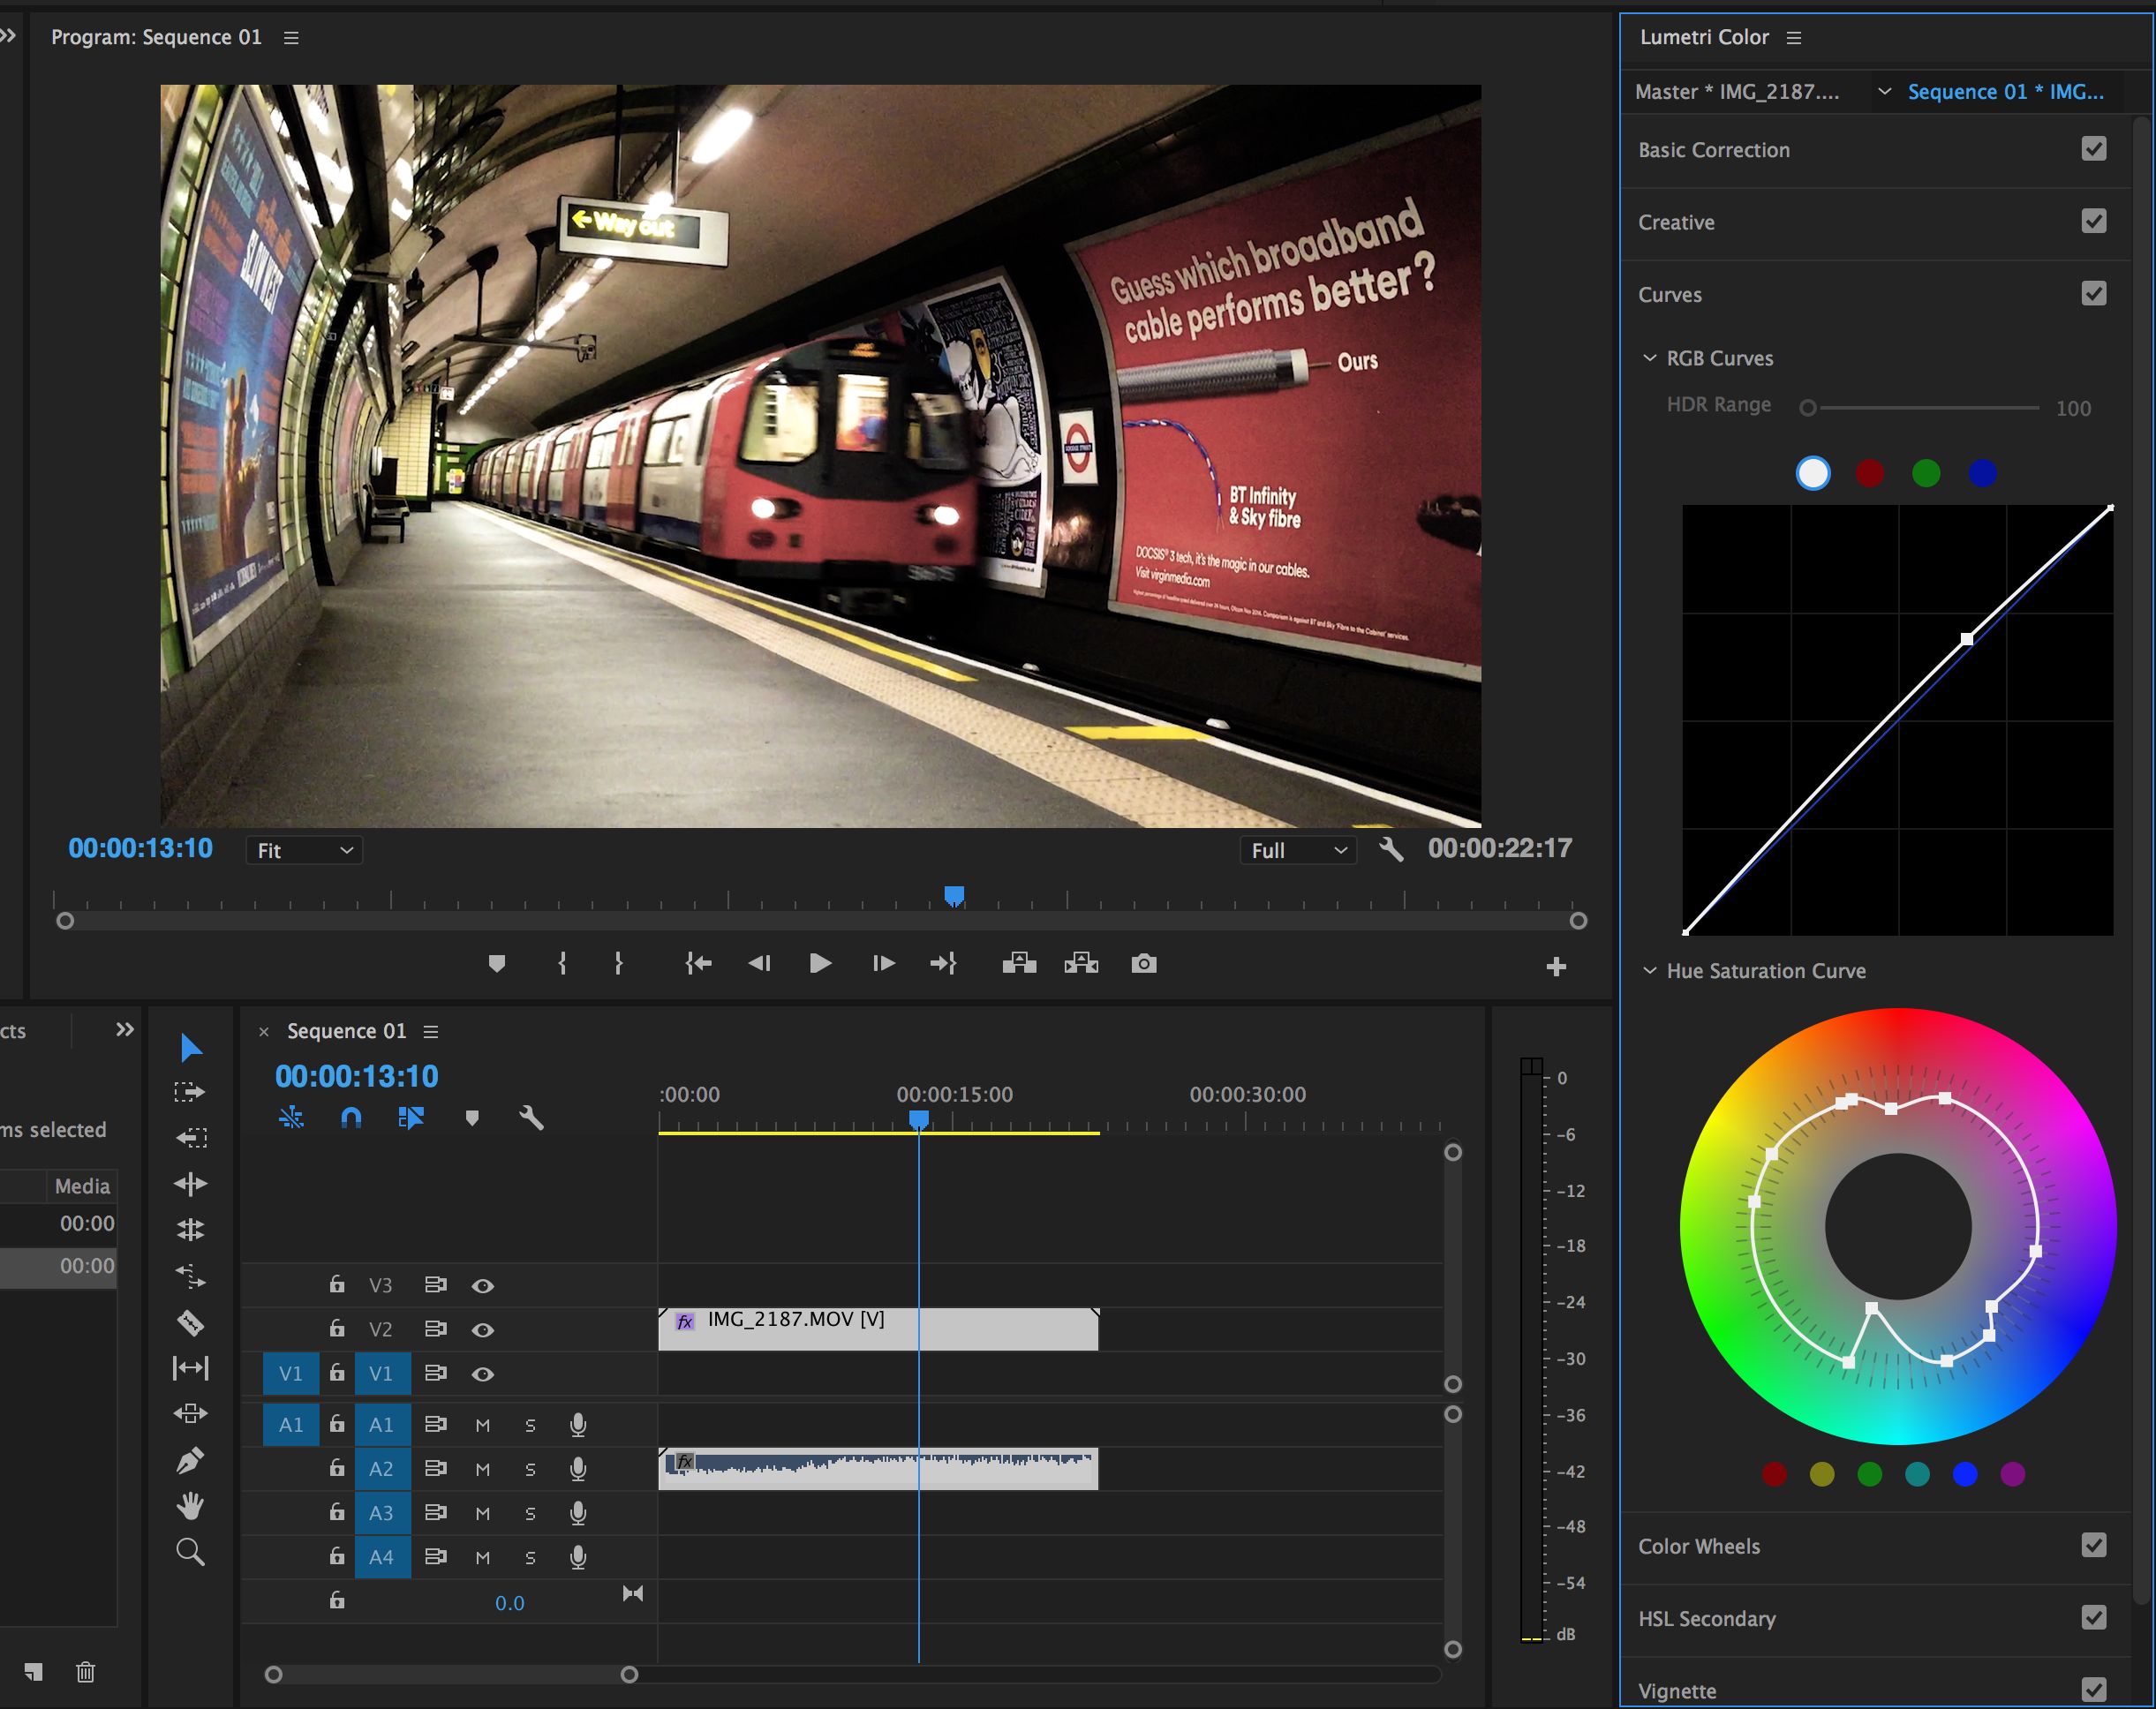Open the Full playback resolution dropdown
2156x1709 pixels.
[x=1297, y=850]
